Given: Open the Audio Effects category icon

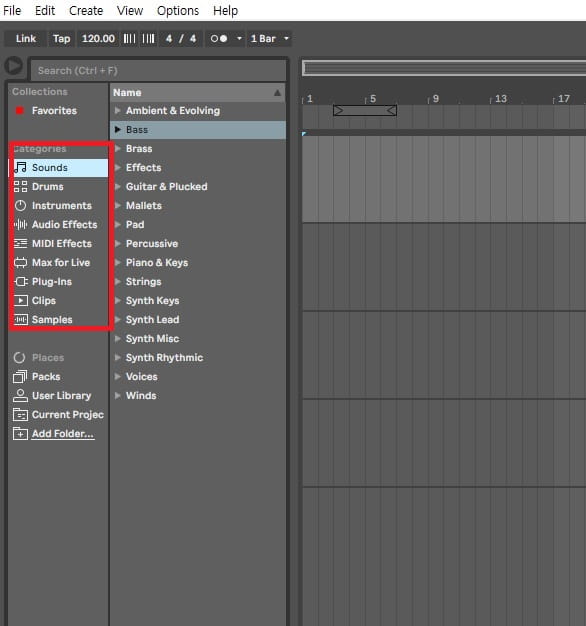Looking at the screenshot, I should coord(20,224).
